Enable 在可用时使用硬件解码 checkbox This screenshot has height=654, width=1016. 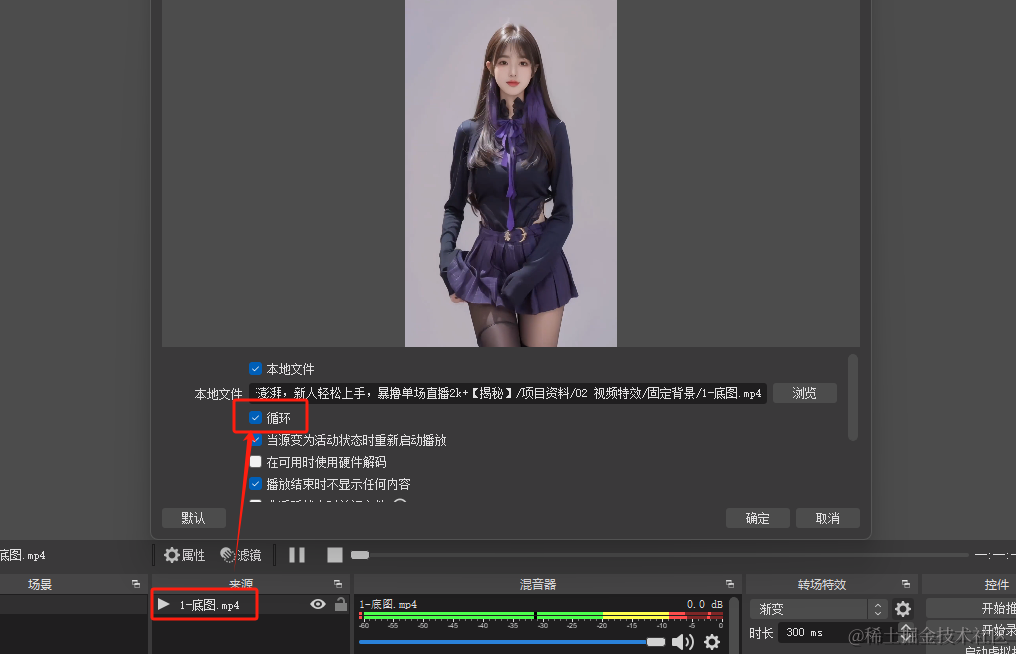tap(255, 461)
